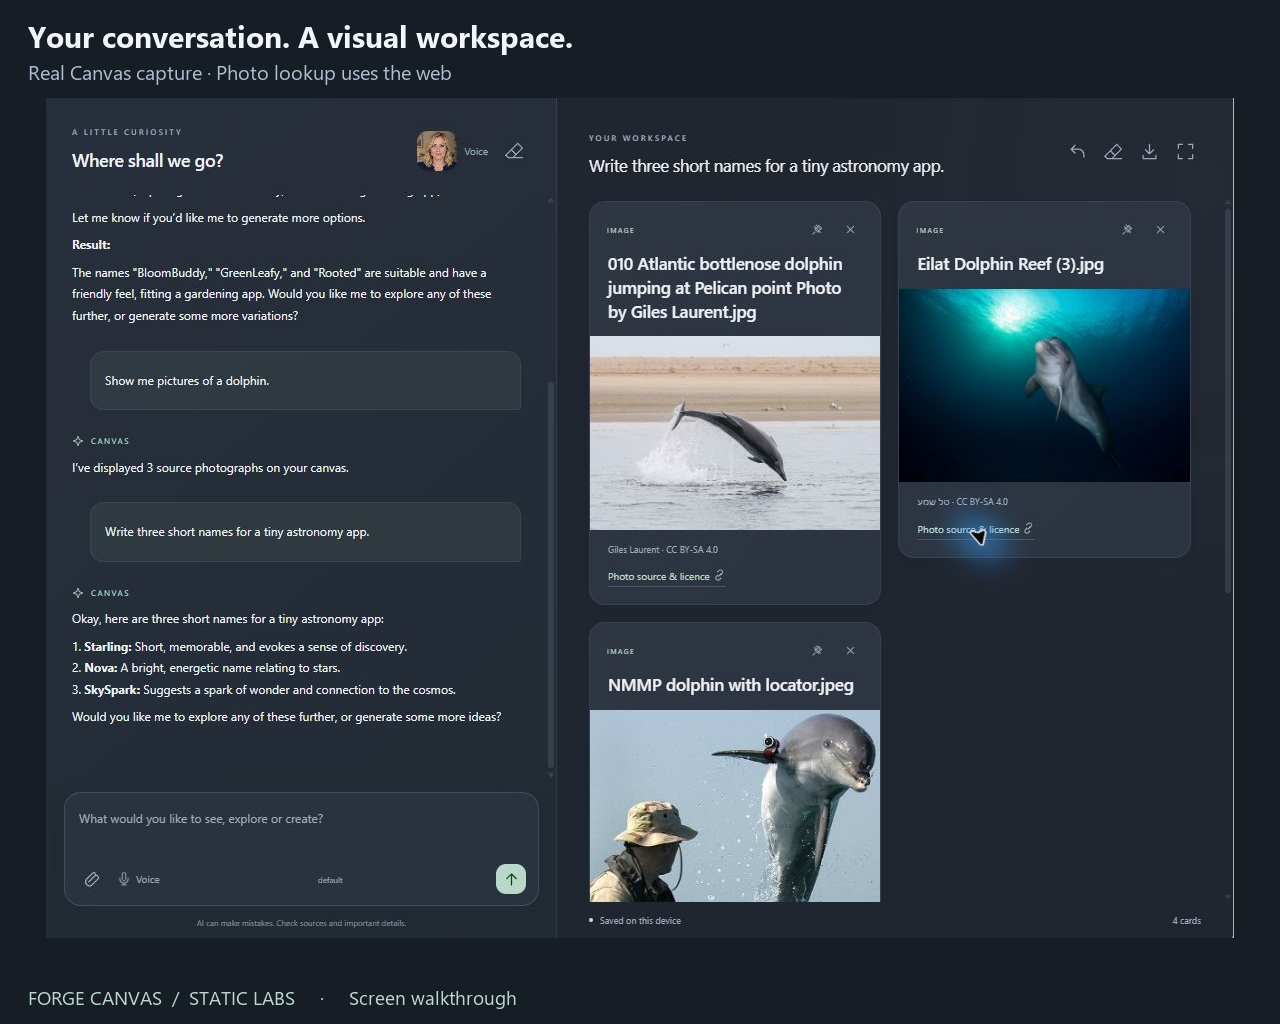Click the 'Eilat Dolphin Reef (3).jpg' card title
Screen dimensions: 1280x1024
[x=1010, y=264]
